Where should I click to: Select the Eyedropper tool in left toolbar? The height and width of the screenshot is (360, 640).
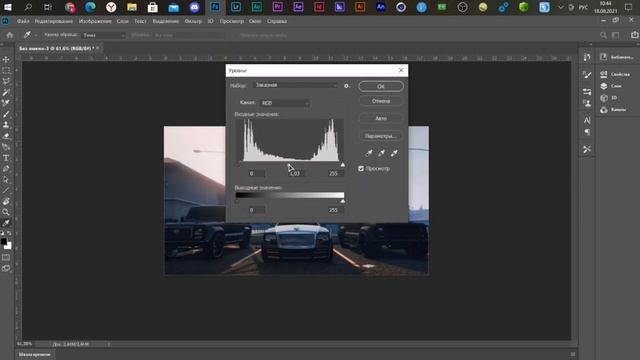(x=6, y=223)
